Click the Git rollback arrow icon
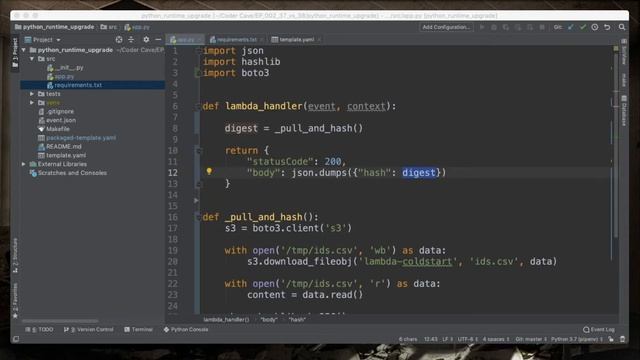This screenshot has height=360, width=640. click(607, 27)
